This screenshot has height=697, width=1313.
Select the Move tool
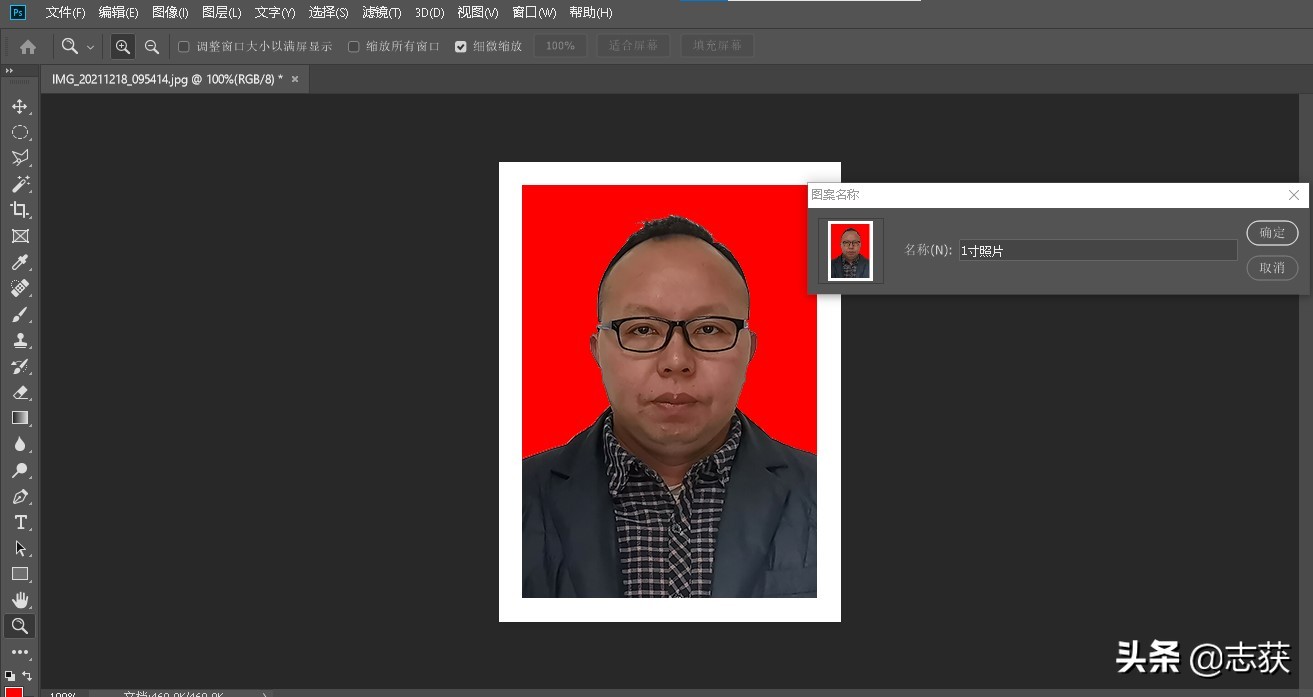point(20,106)
